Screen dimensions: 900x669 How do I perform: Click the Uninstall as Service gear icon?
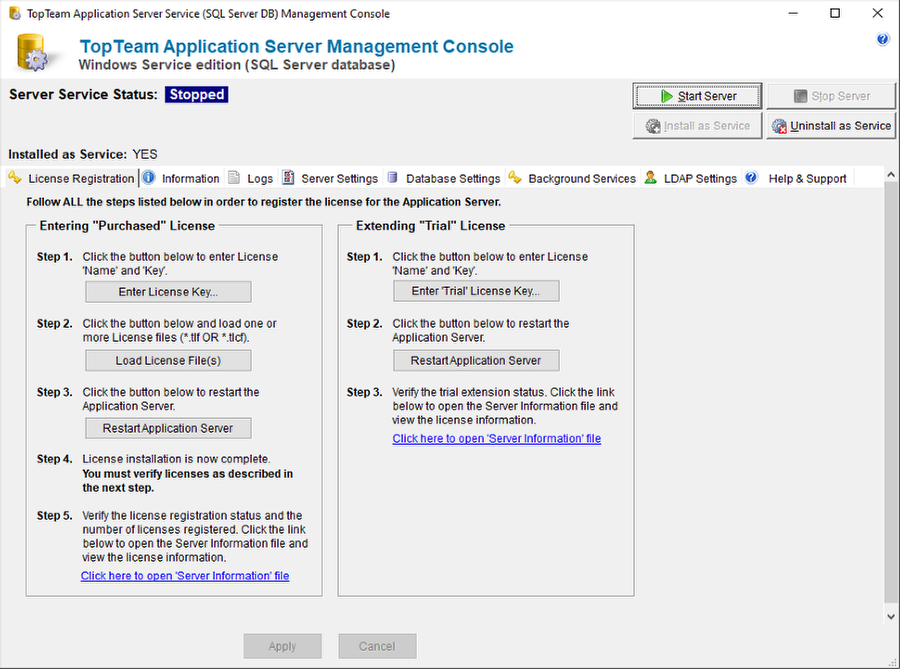tap(779, 126)
